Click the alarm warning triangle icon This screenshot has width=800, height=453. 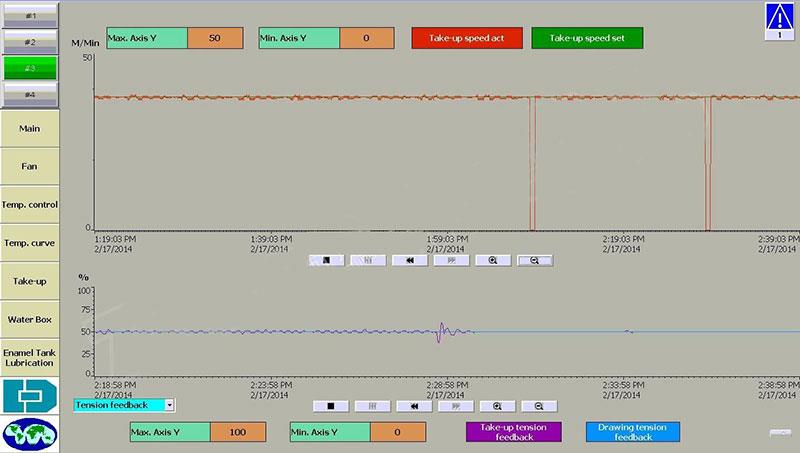tap(779, 20)
